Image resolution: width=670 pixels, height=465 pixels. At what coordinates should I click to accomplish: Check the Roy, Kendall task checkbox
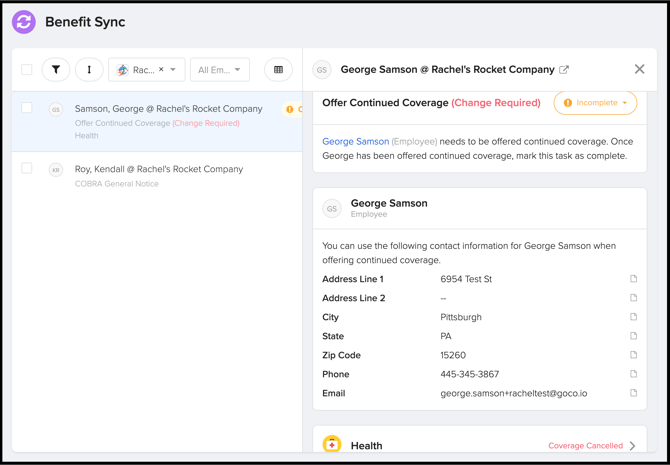click(x=27, y=168)
